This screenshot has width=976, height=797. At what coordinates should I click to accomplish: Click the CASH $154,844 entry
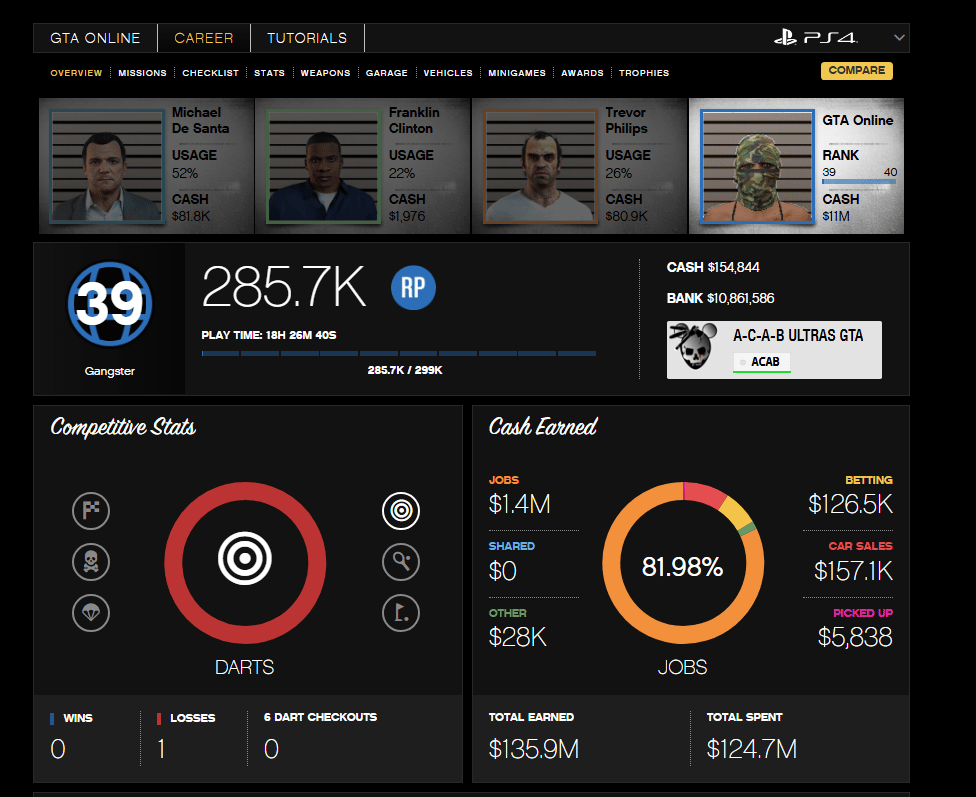[713, 267]
